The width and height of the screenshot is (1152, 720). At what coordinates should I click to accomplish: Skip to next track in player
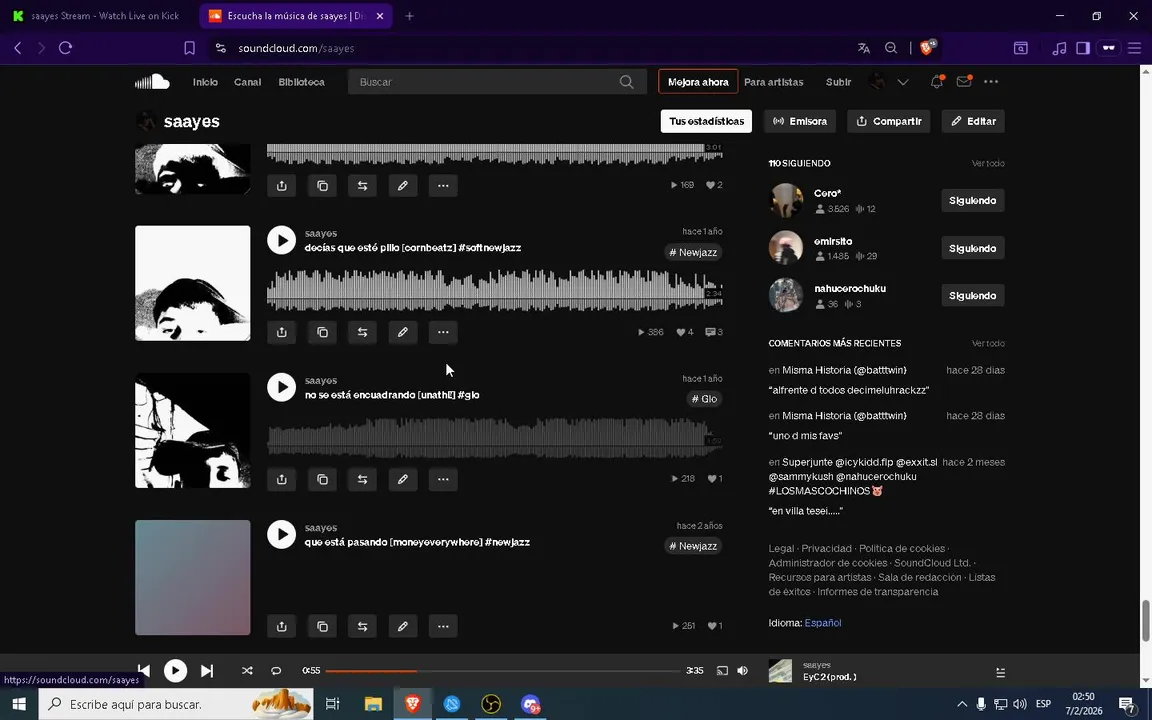[x=207, y=670]
